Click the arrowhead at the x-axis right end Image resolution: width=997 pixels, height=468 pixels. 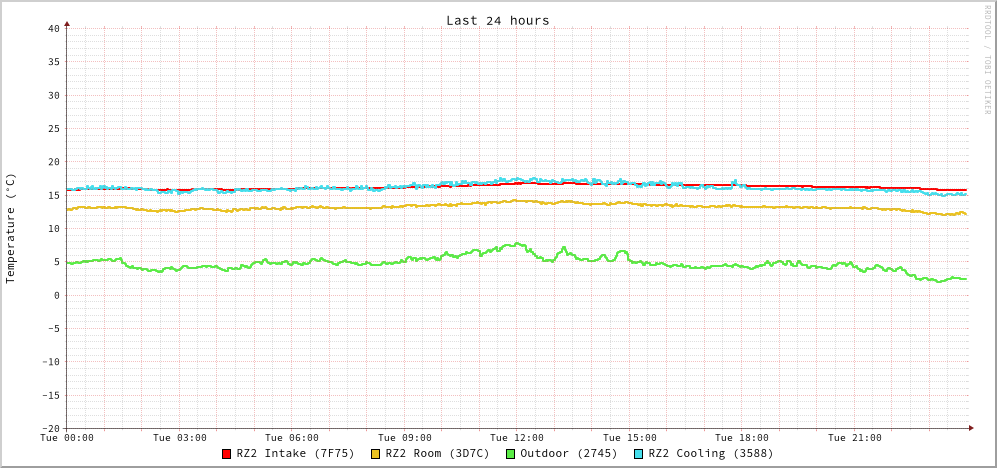click(x=970, y=428)
